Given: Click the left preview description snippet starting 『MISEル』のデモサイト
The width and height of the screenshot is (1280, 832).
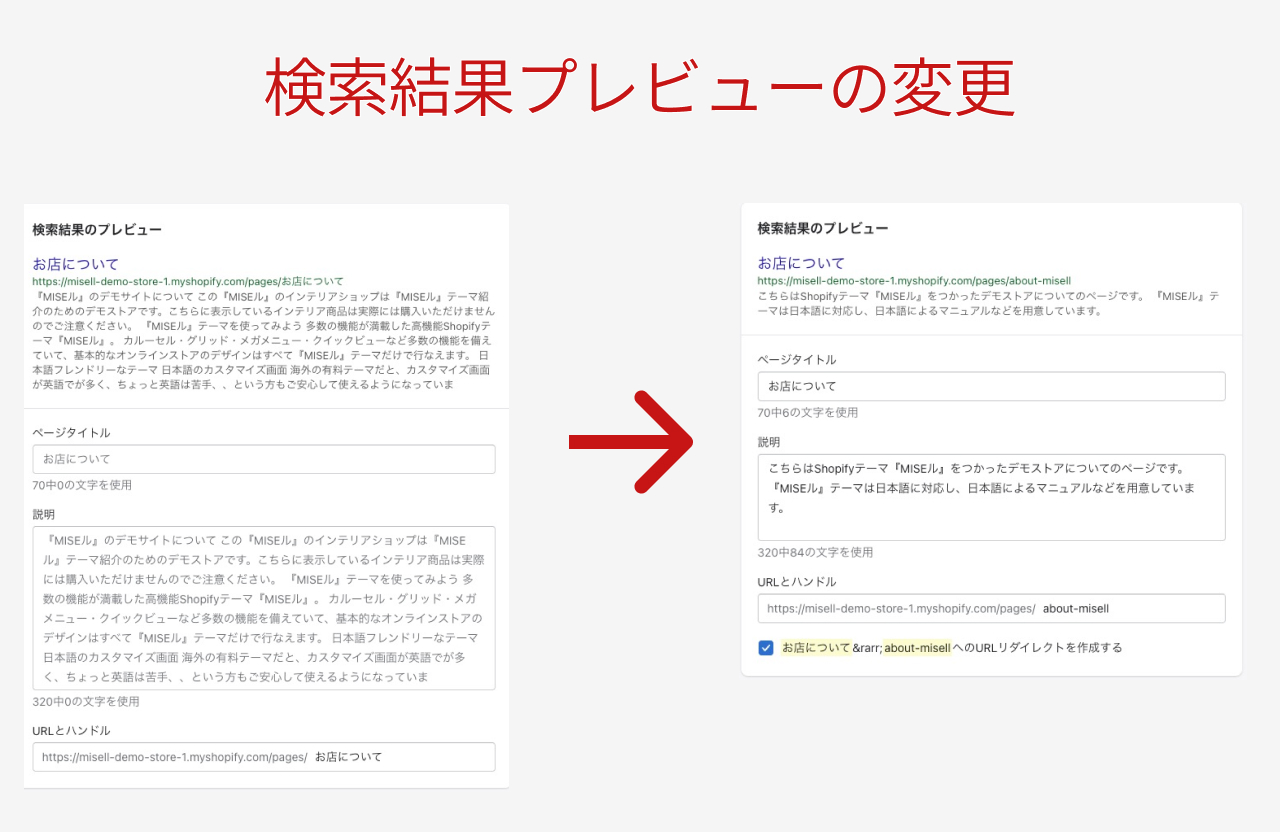Looking at the screenshot, I should [x=264, y=340].
